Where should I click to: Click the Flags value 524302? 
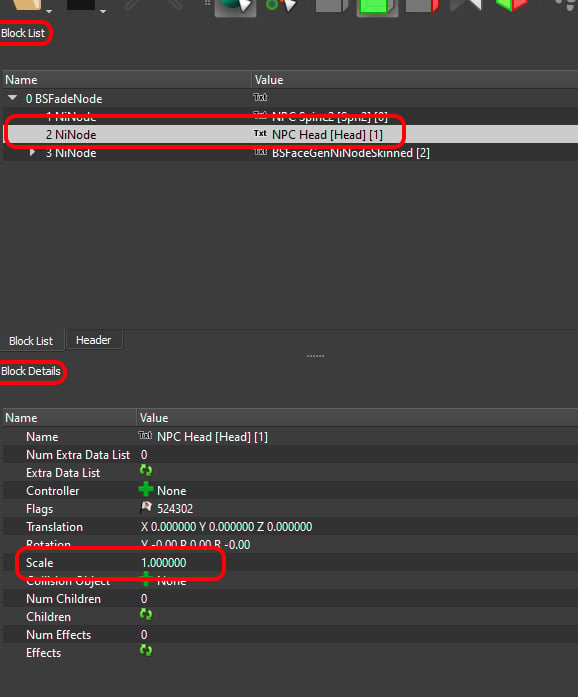(x=175, y=509)
